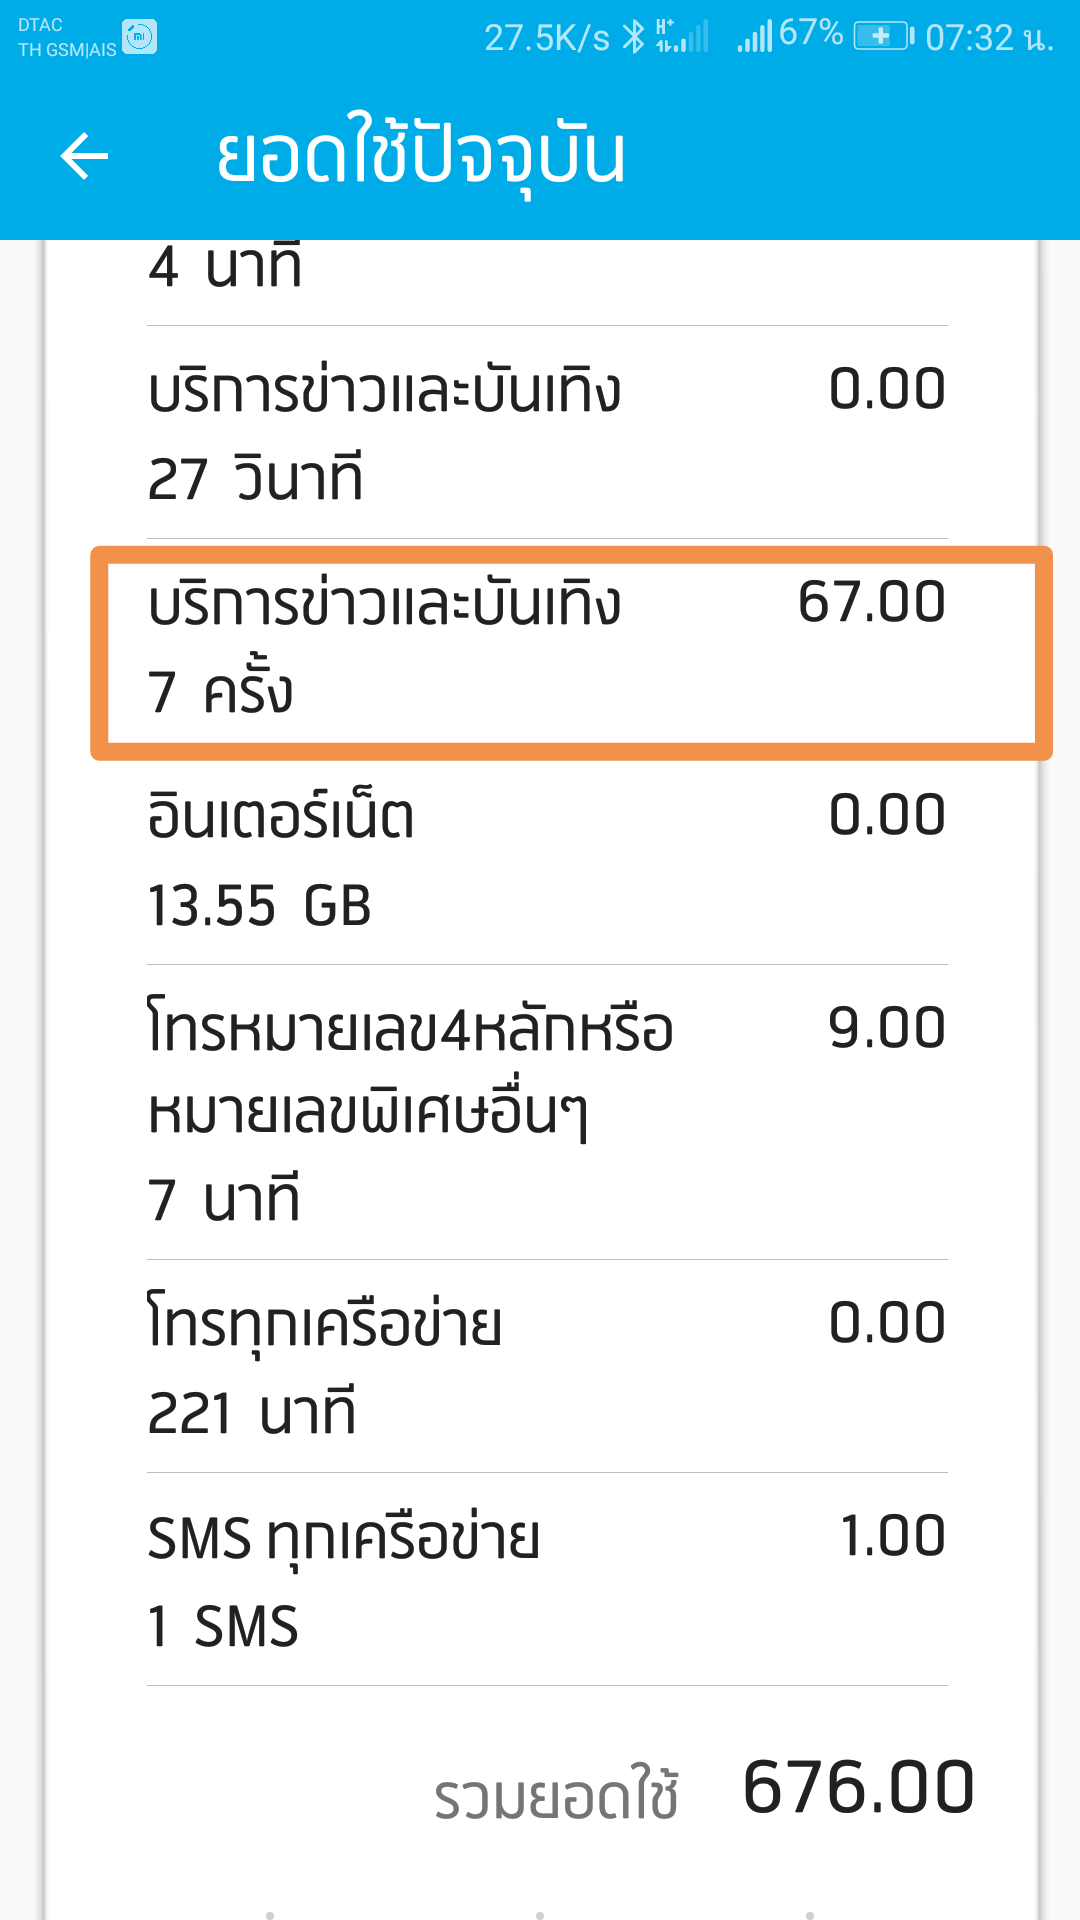Tap the battery charging icon
This screenshot has width=1080, height=1920.
coord(883,37)
